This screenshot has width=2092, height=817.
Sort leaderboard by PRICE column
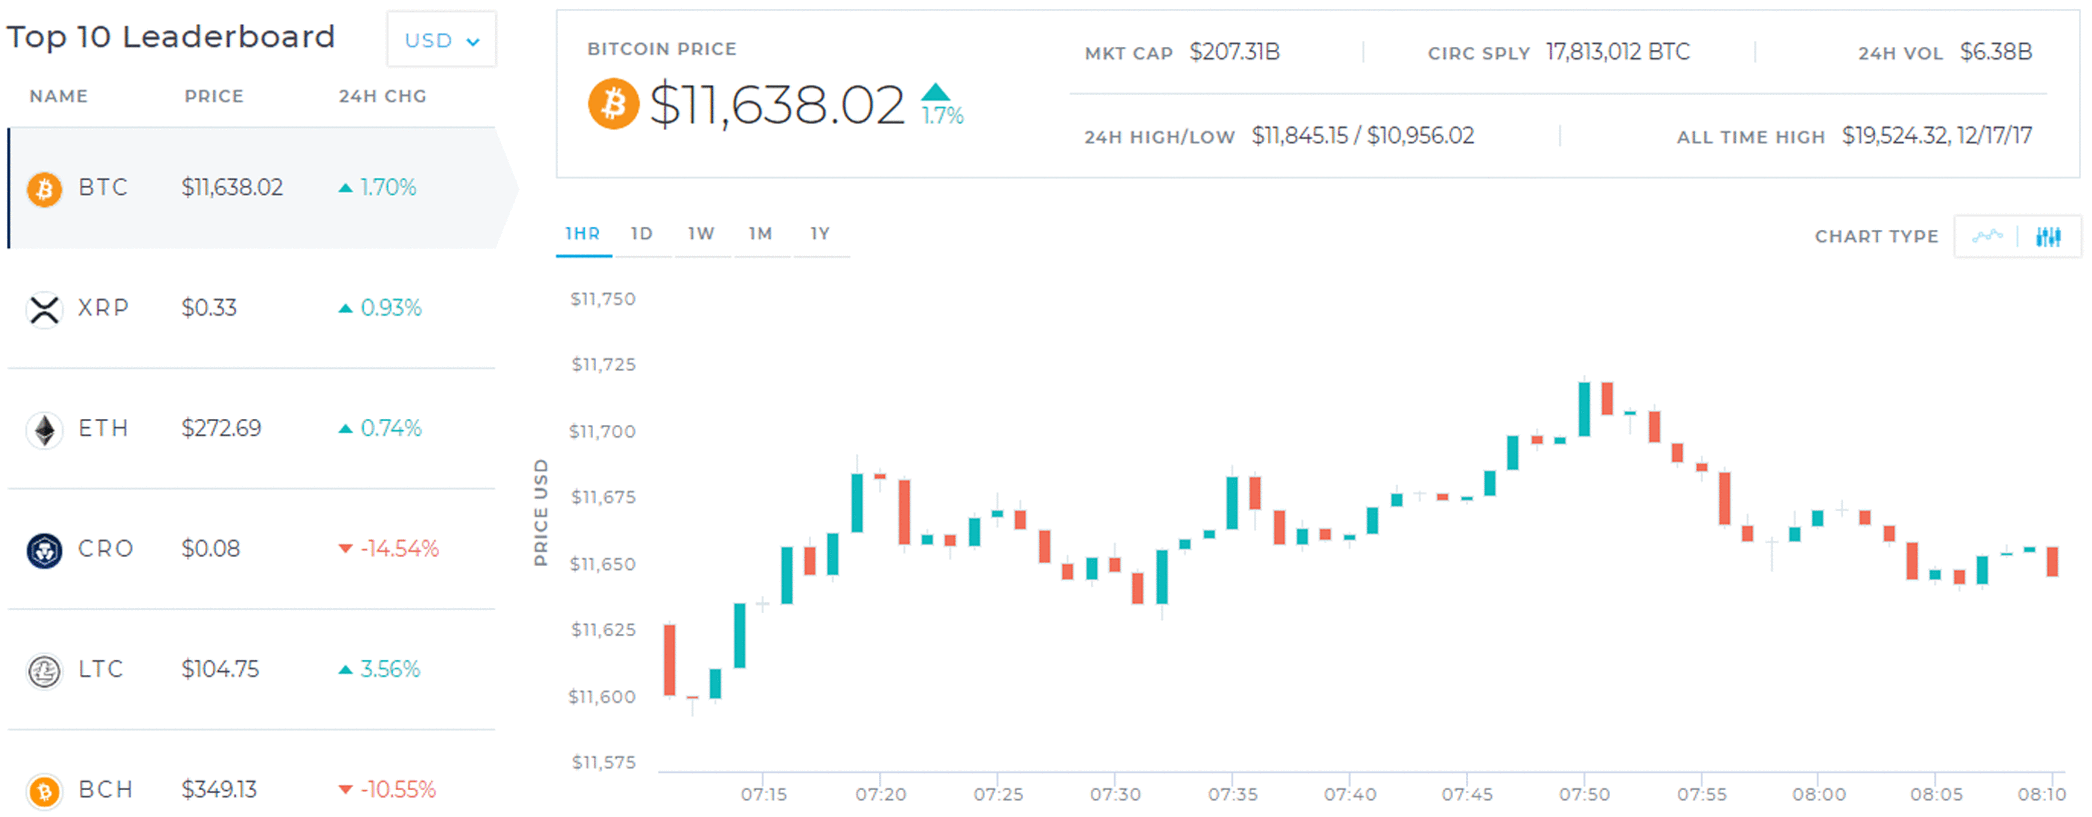click(x=214, y=96)
